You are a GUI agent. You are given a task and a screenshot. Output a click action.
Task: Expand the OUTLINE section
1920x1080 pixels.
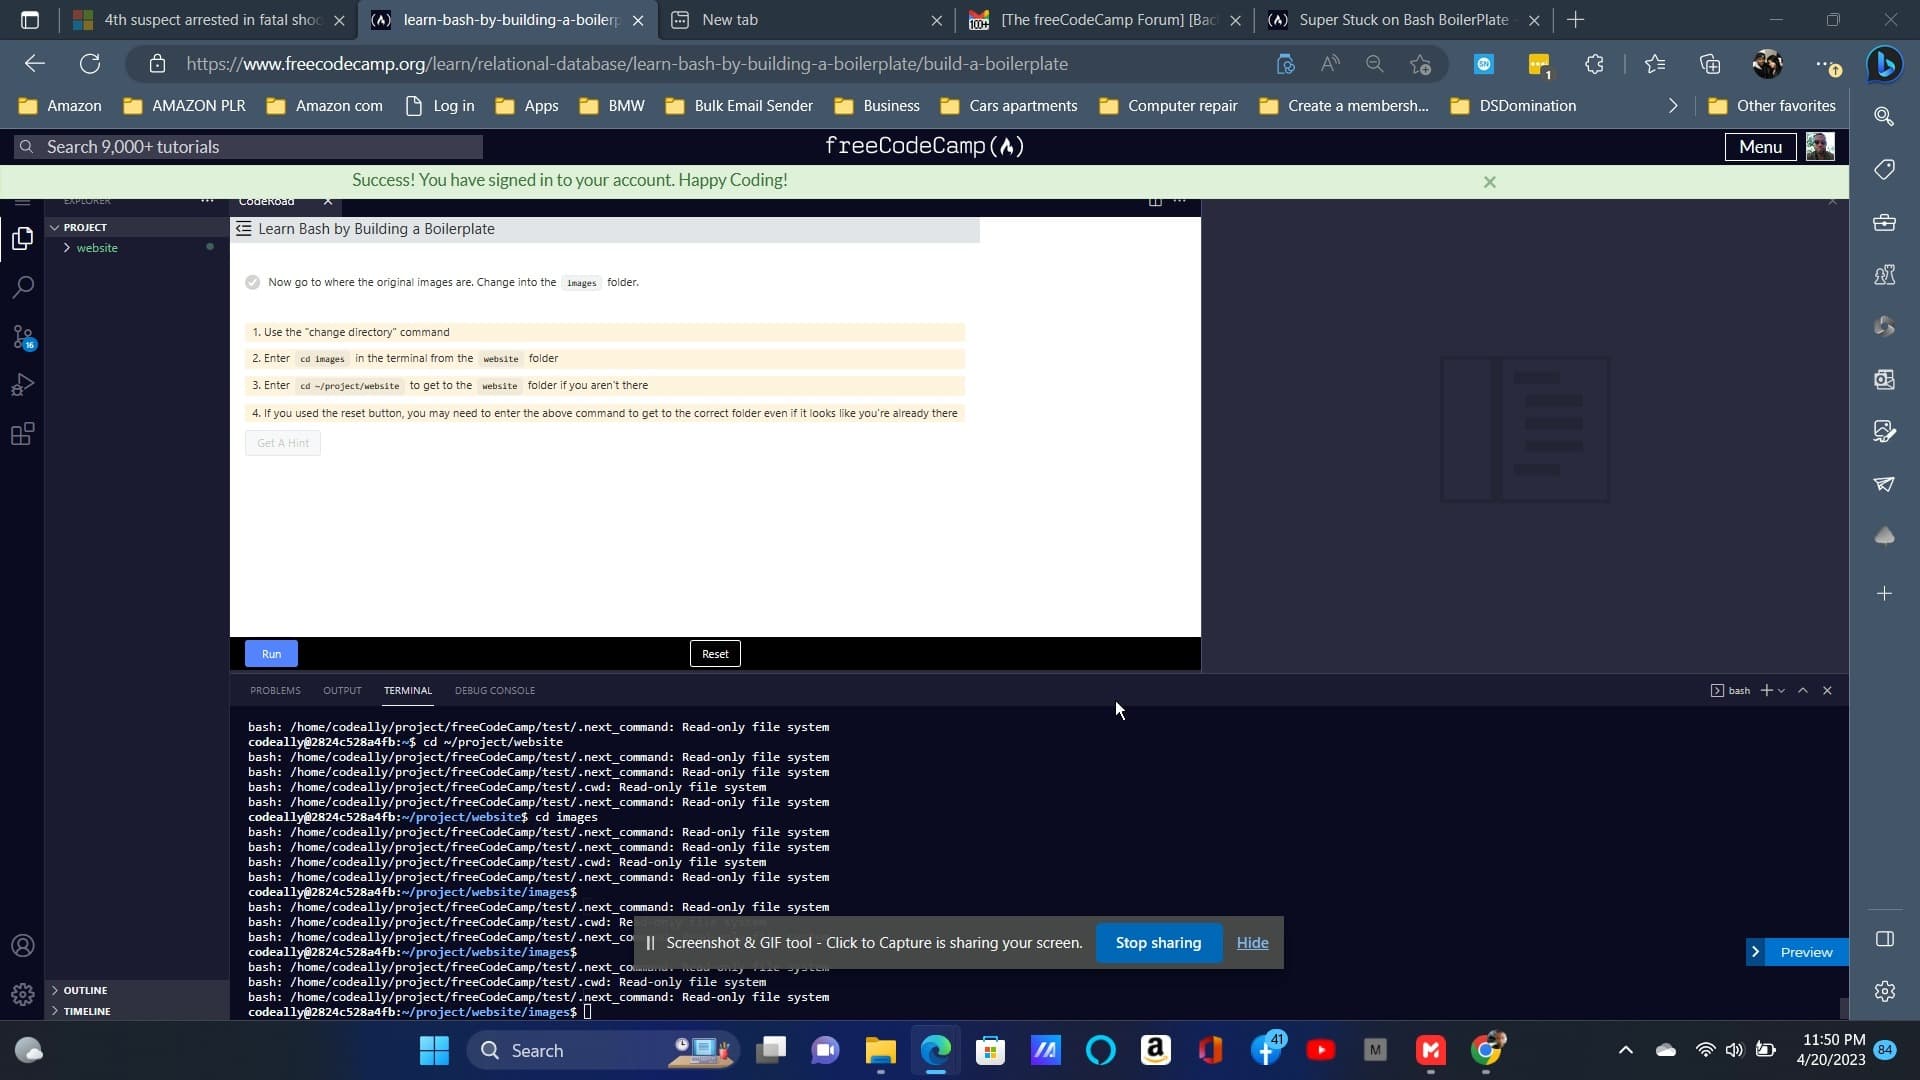click(85, 990)
